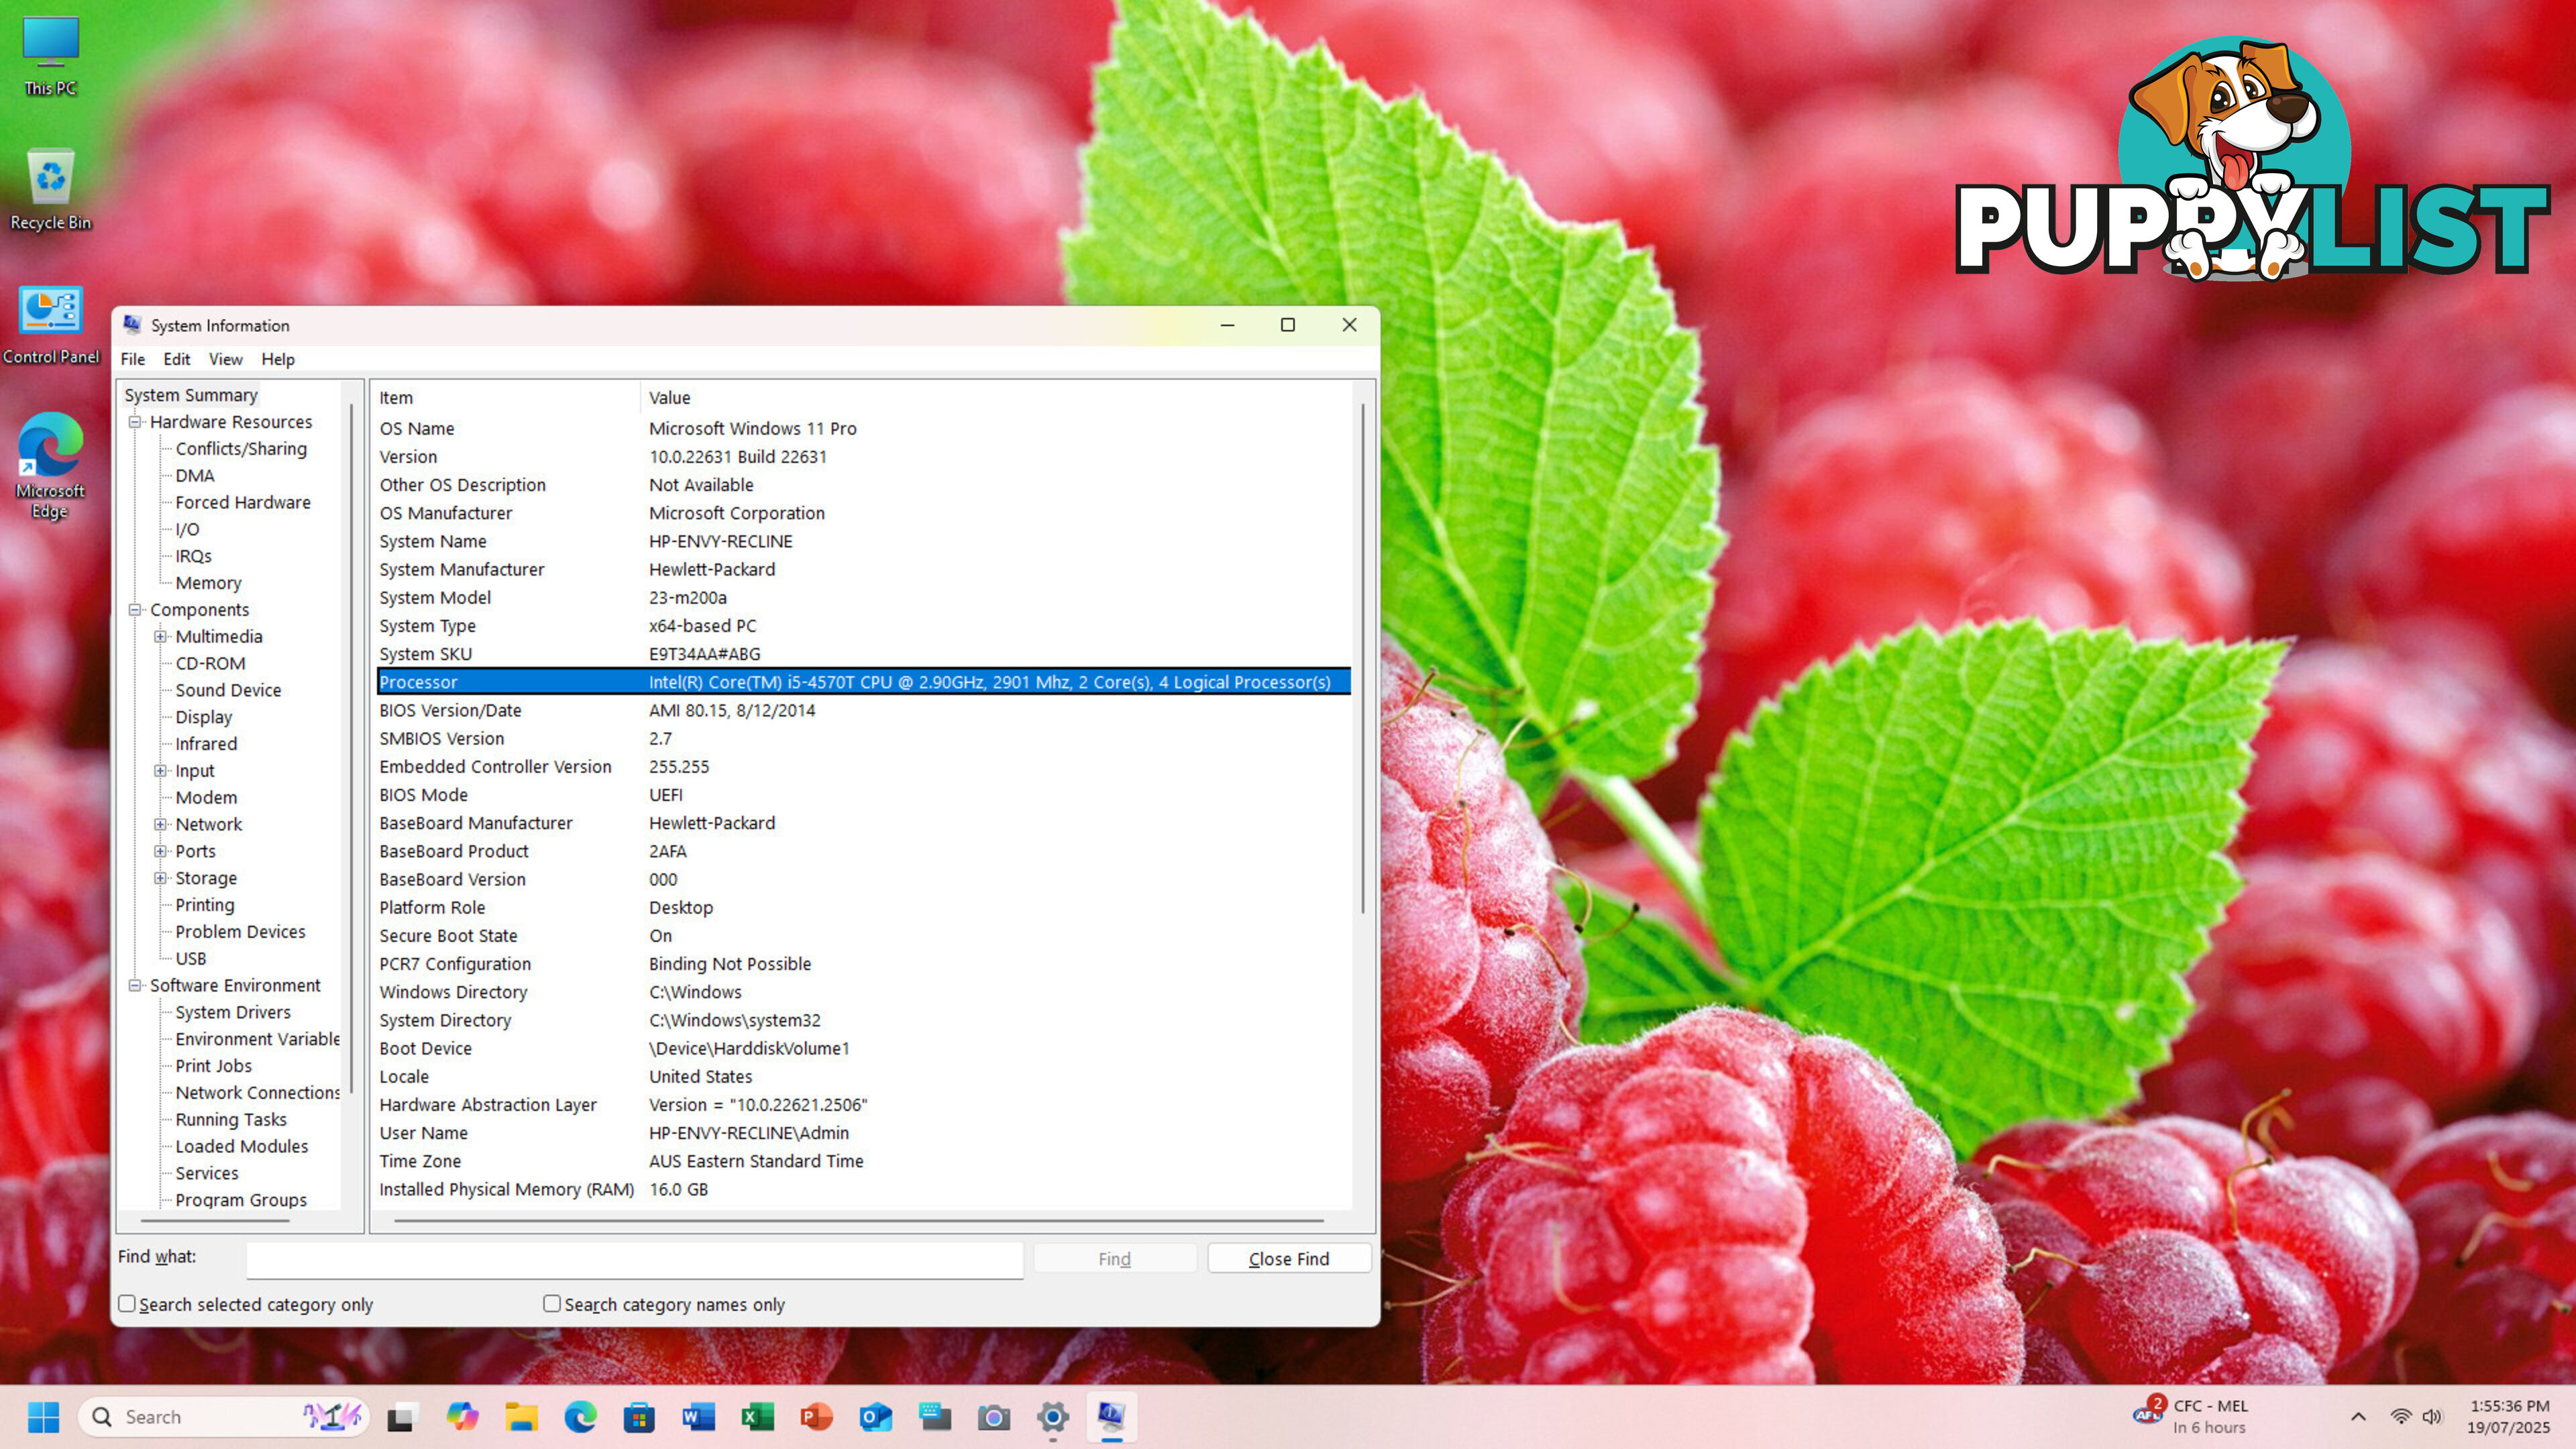This screenshot has height=1449, width=2576.
Task: Select the IRQs tree item
Action: tap(194, 556)
